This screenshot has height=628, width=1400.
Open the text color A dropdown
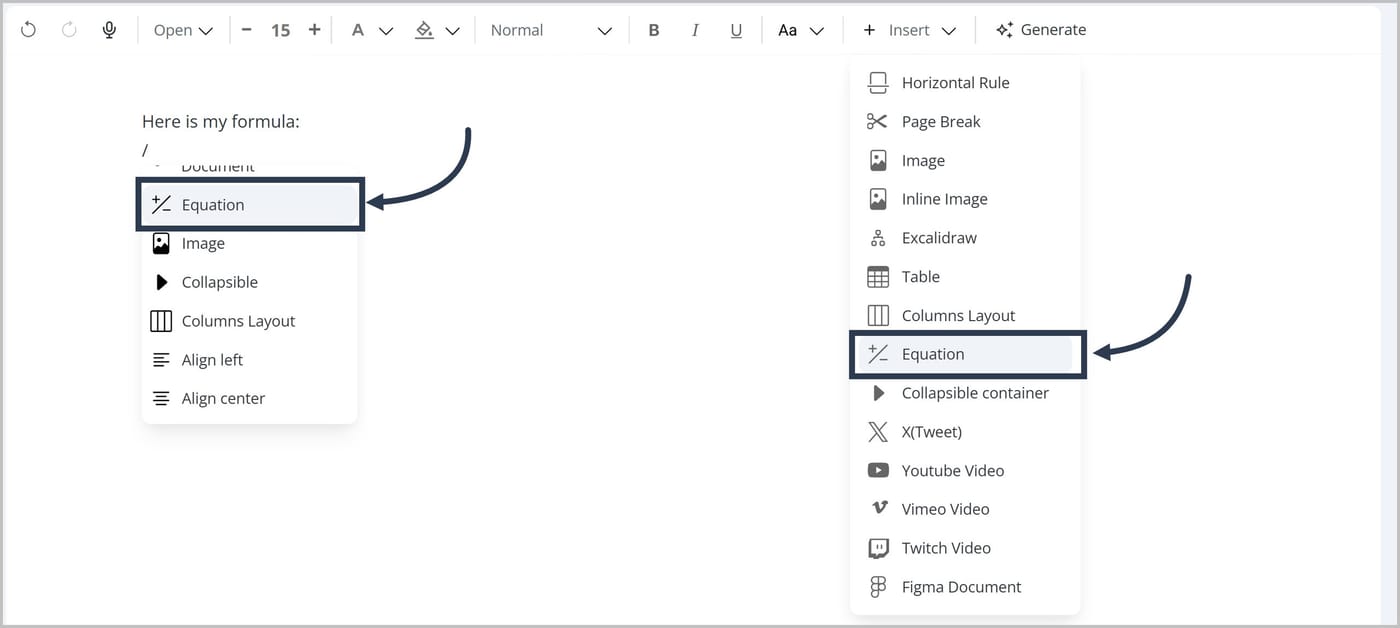point(371,30)
